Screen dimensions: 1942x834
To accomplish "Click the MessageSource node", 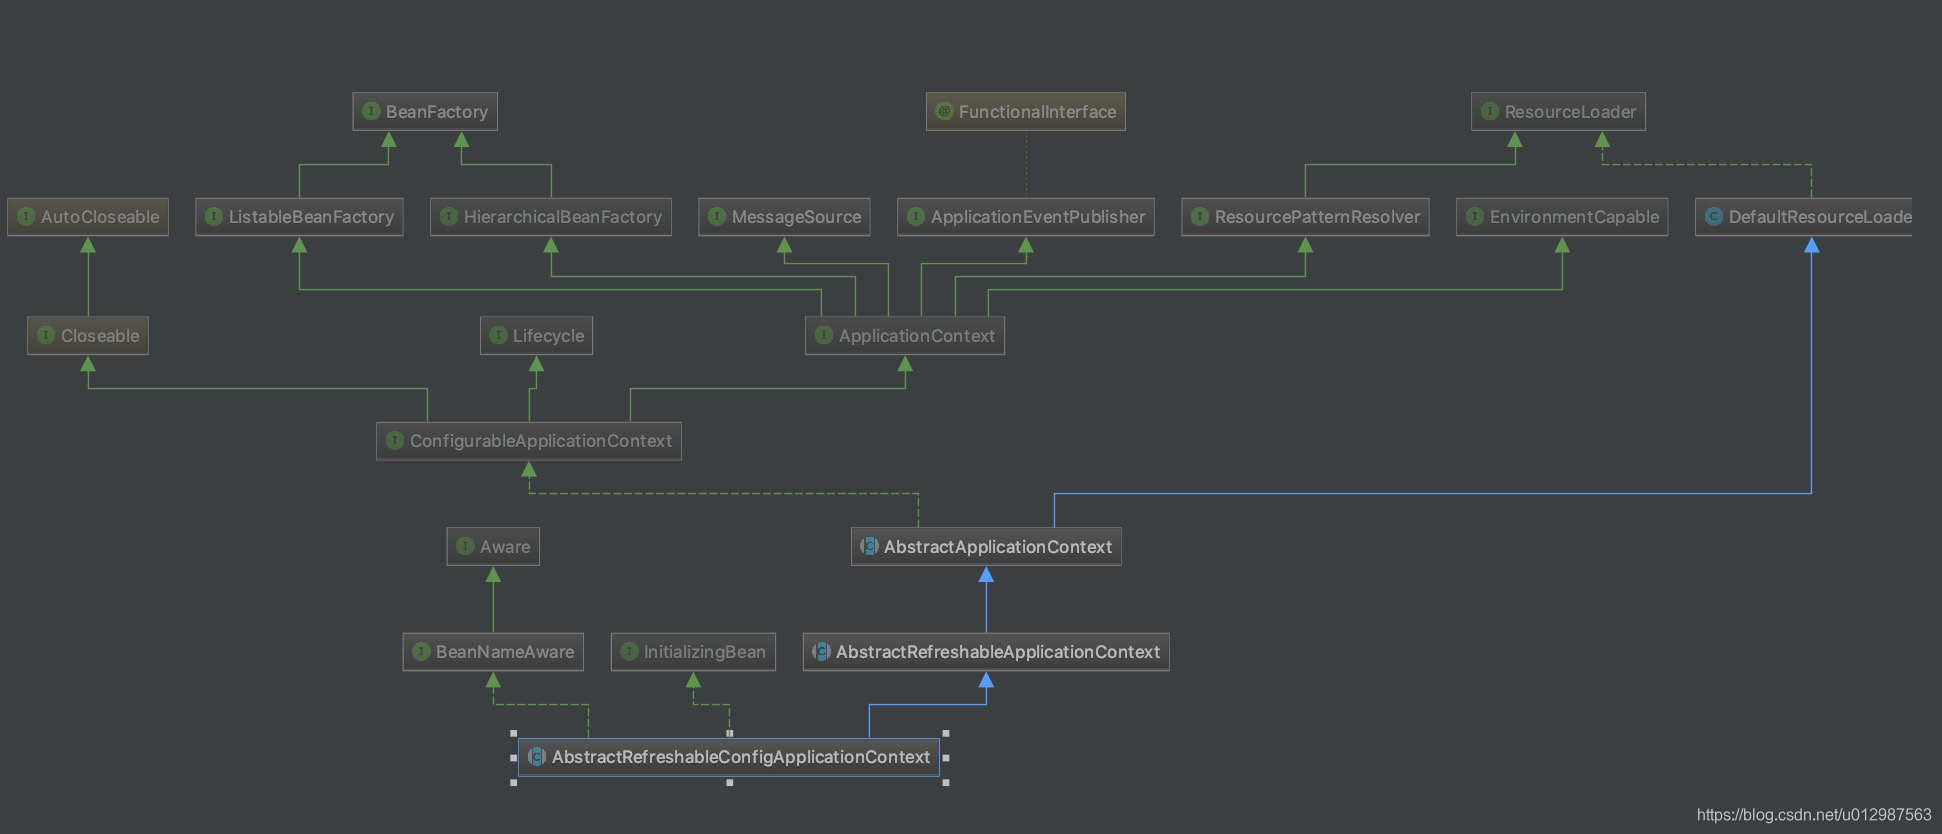I will coord(784,217).
